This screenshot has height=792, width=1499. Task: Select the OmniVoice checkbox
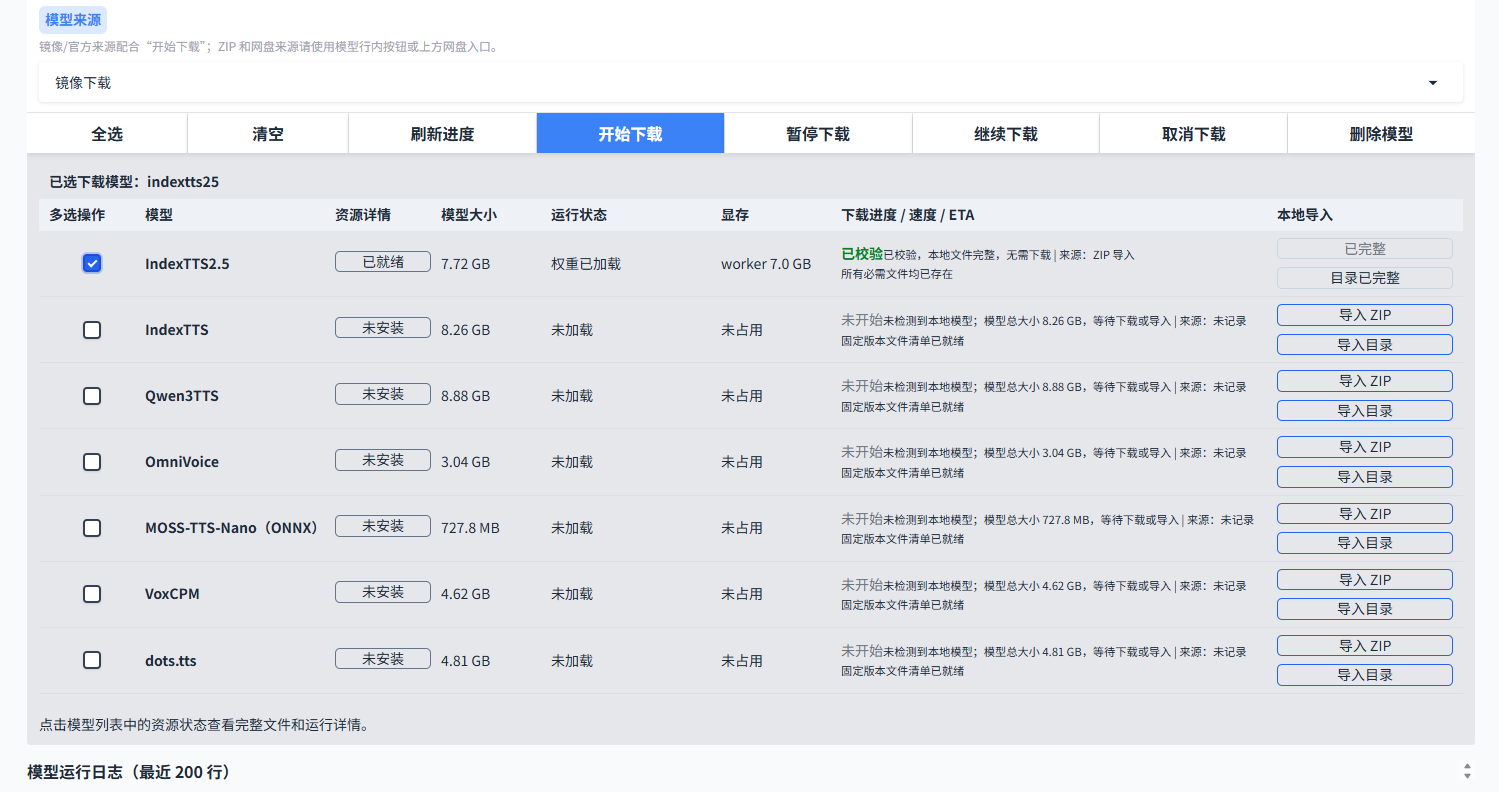92,461
